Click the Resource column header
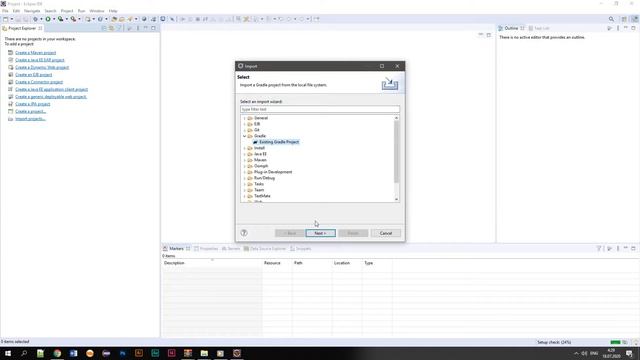This screenshot has height=360, width=640. [277, 263]
